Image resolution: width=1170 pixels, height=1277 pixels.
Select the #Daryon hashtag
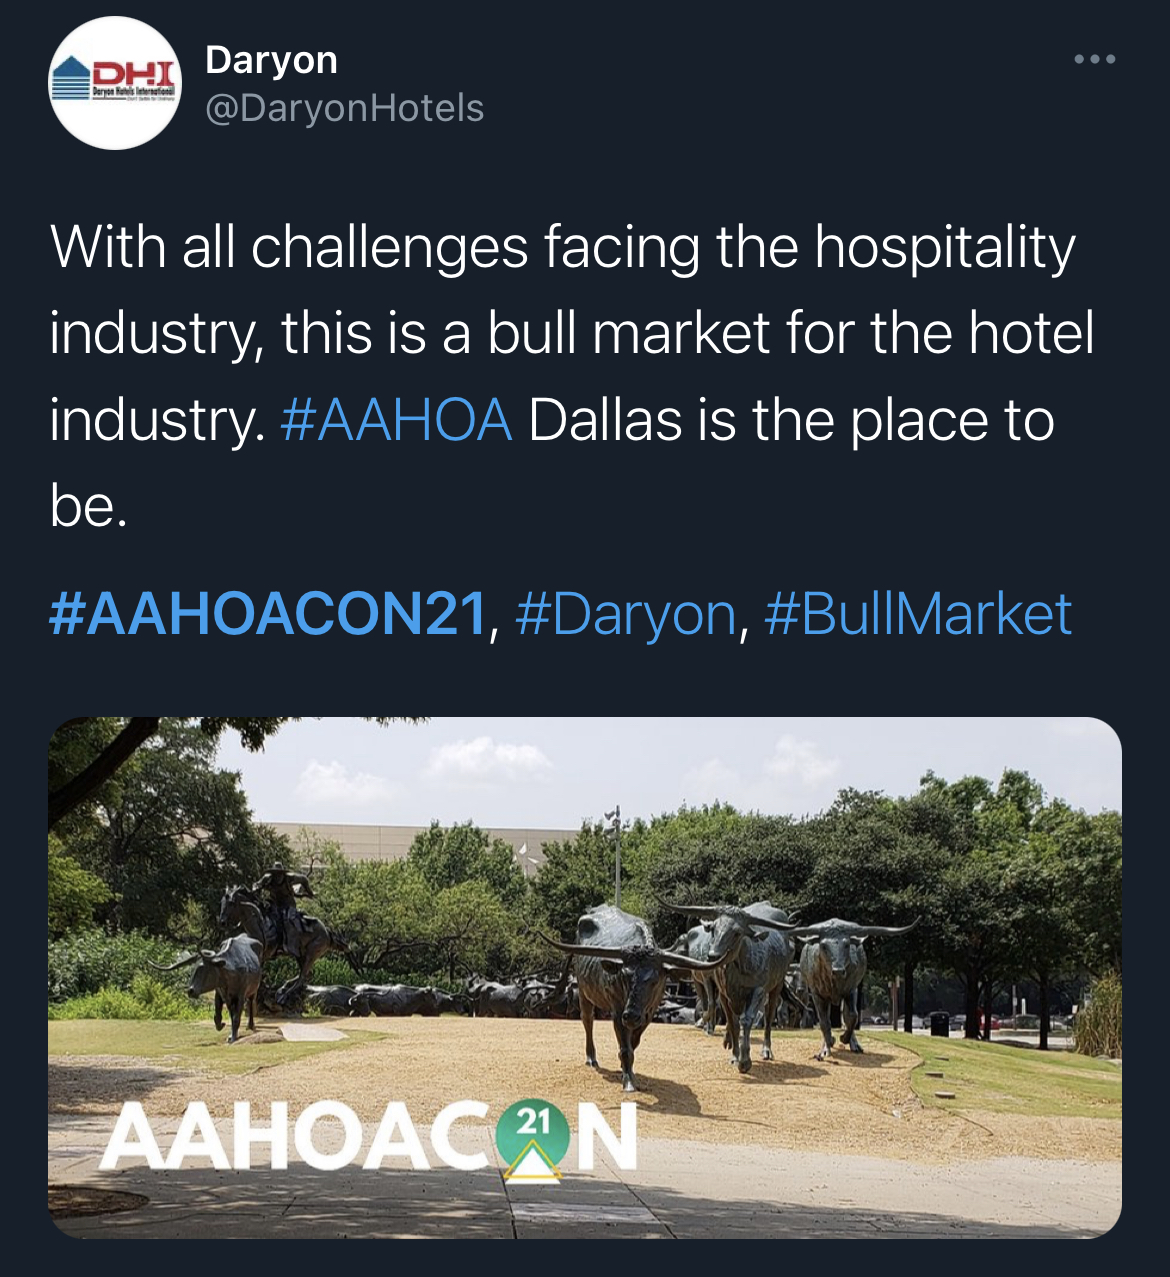click(626, 613)
